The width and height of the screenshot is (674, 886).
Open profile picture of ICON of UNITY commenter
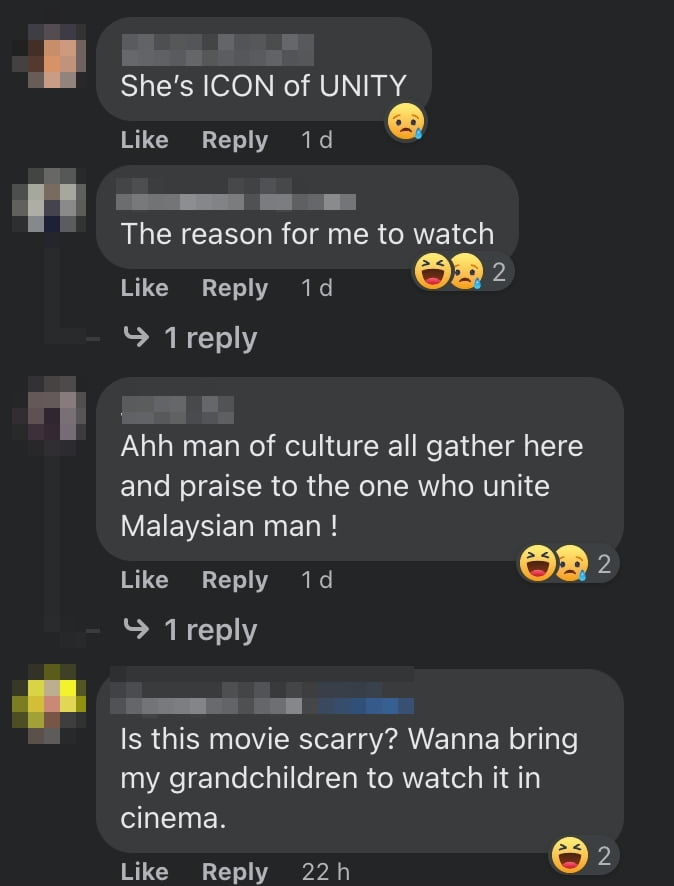click(49, 55)
